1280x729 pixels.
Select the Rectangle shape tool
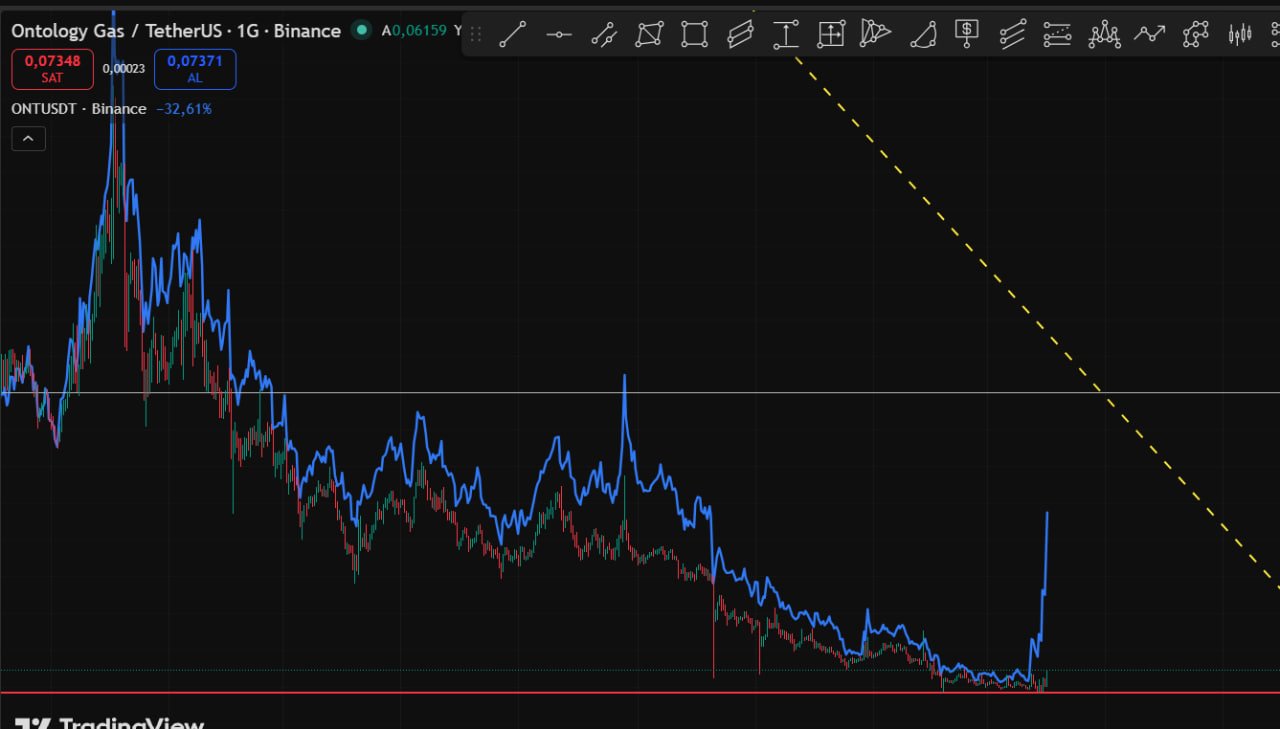(x=694, y=34)
